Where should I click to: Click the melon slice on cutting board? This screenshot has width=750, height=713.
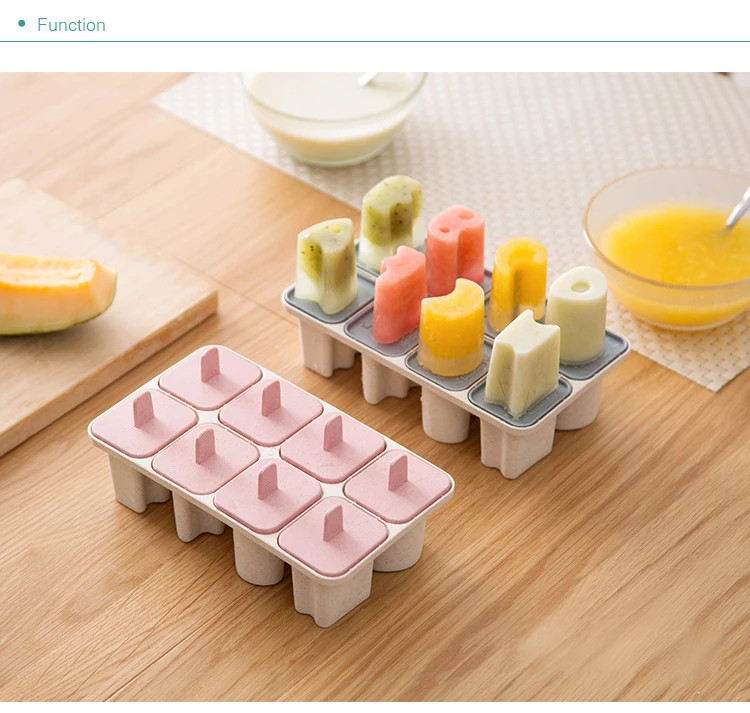tap(56, 294)
